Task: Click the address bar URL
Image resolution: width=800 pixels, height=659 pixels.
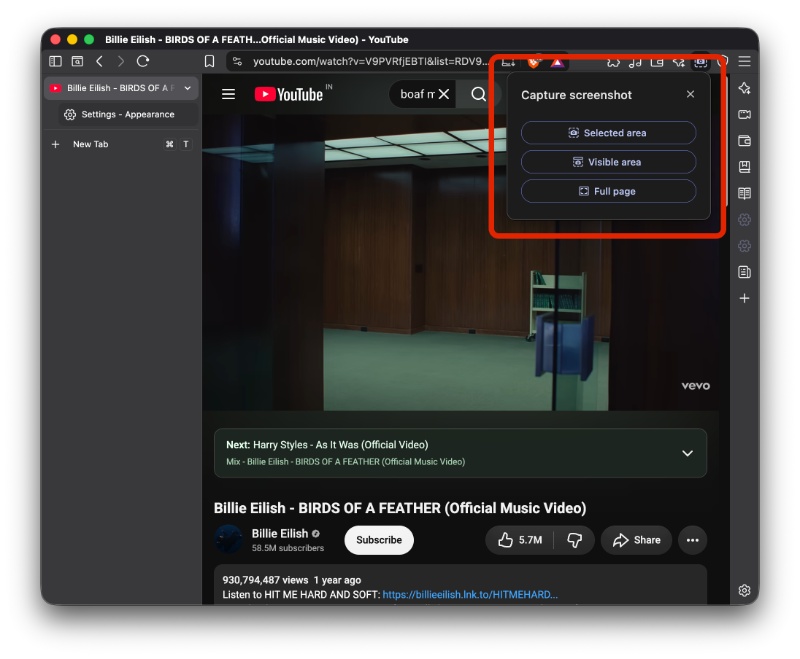Action: click(x=371, y=62)
